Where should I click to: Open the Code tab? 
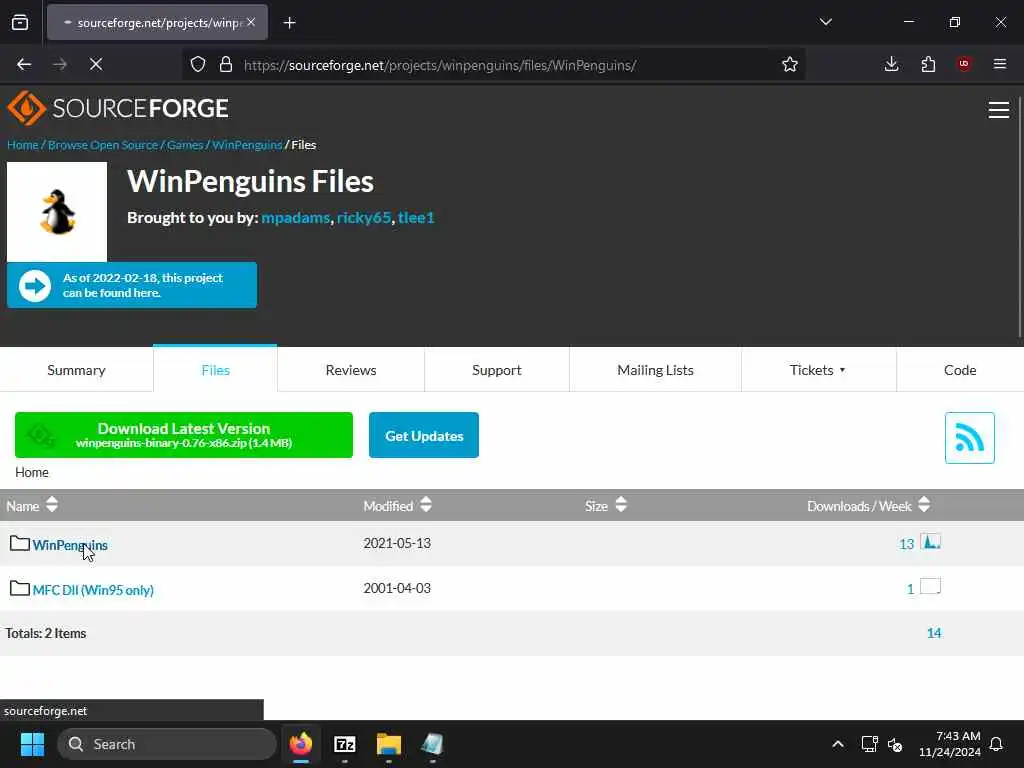pyautogui.click(x=960, y=370)
